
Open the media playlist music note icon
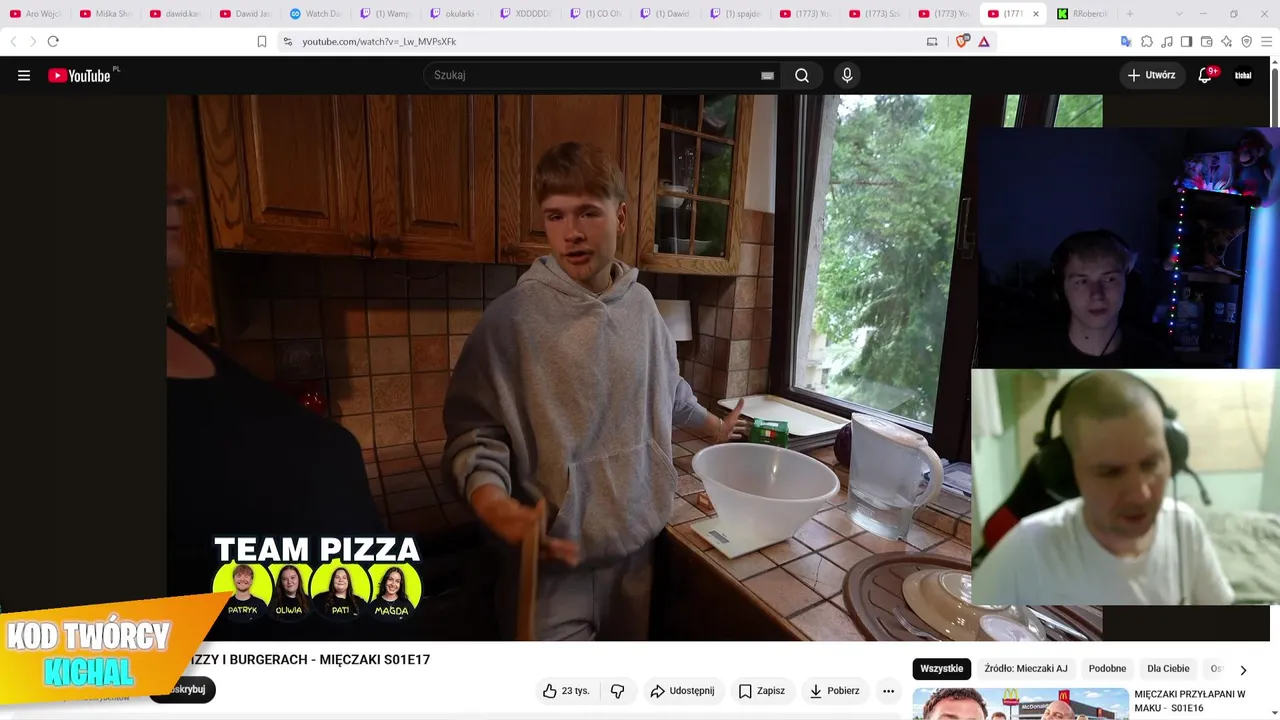point(1167,41)
